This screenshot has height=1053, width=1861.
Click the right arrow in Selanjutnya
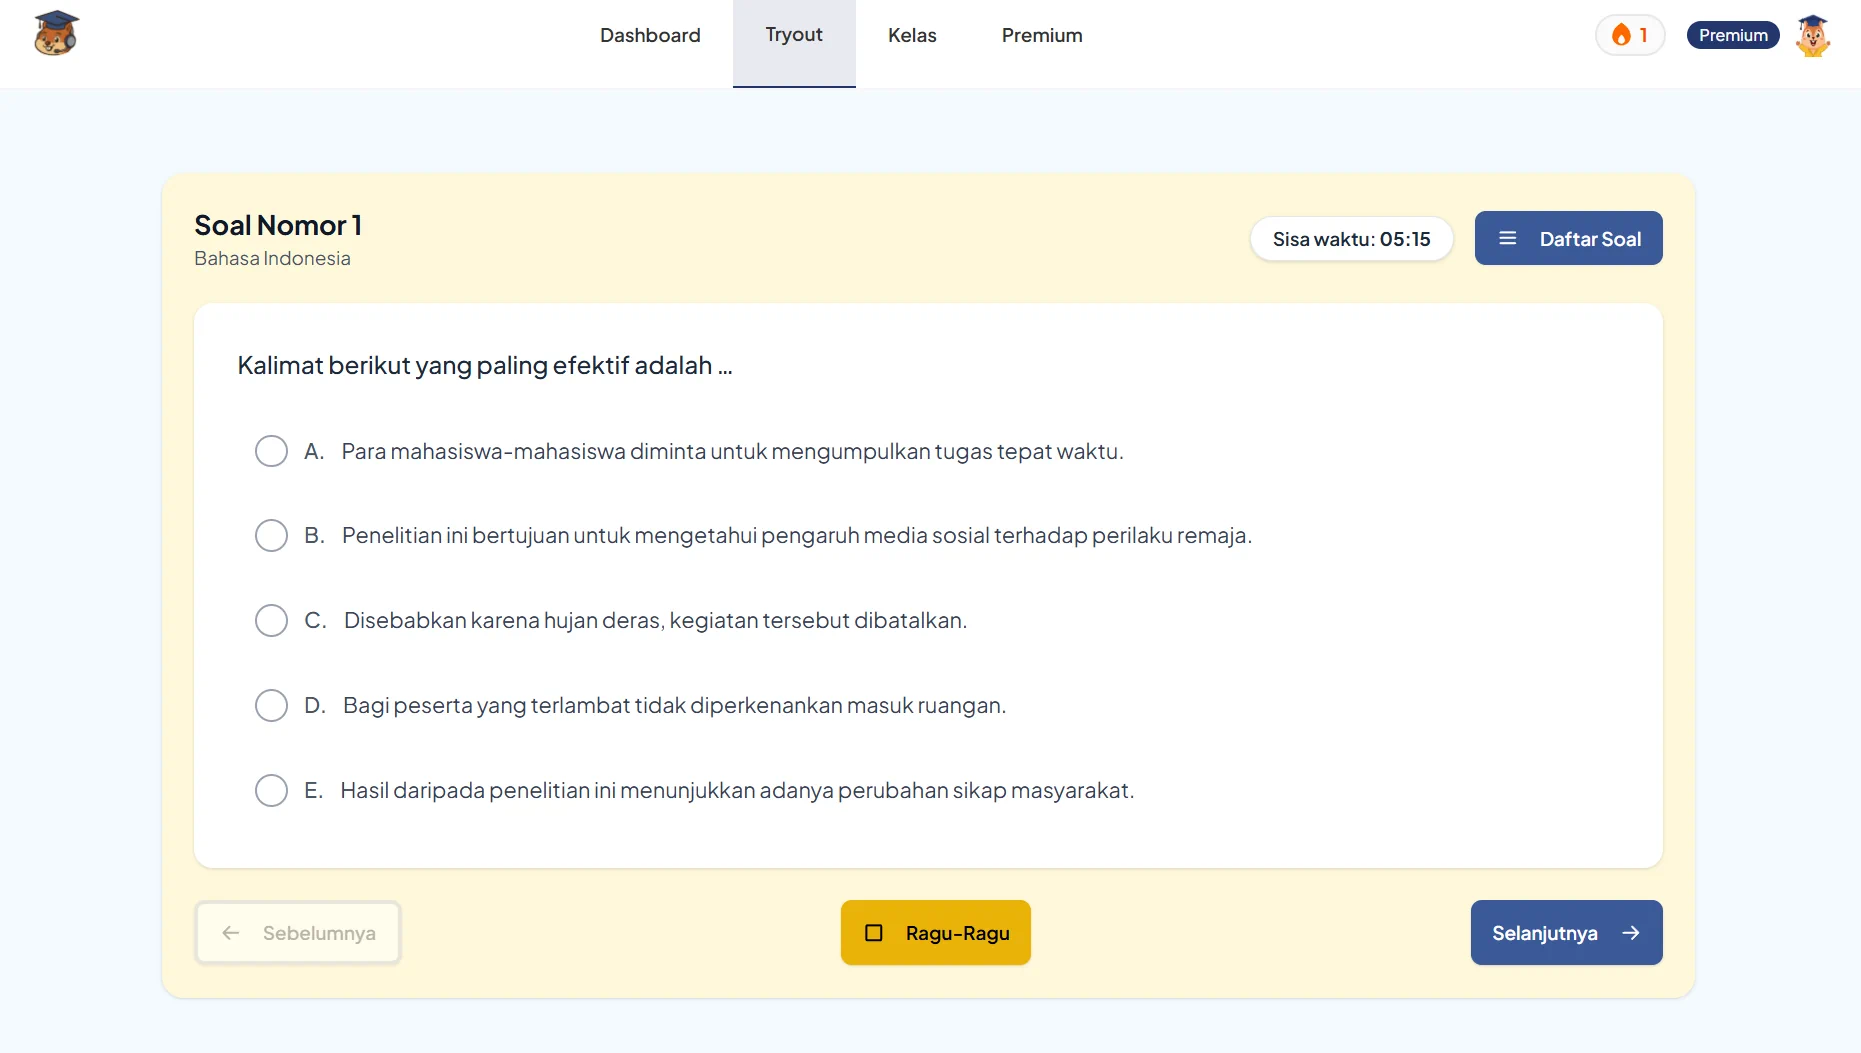click(x=1631, y=933)
